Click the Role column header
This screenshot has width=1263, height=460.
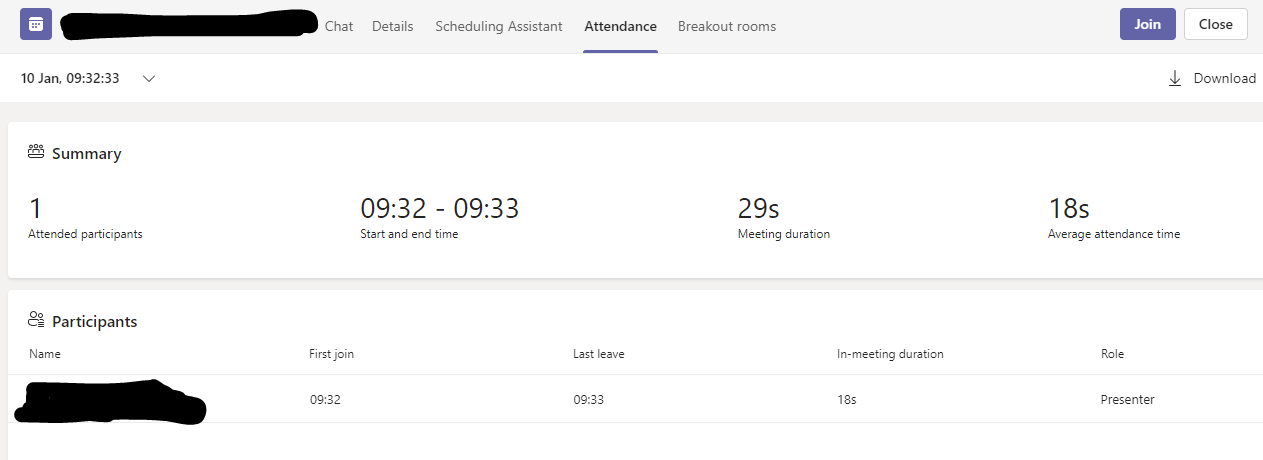coord(1112,354)
